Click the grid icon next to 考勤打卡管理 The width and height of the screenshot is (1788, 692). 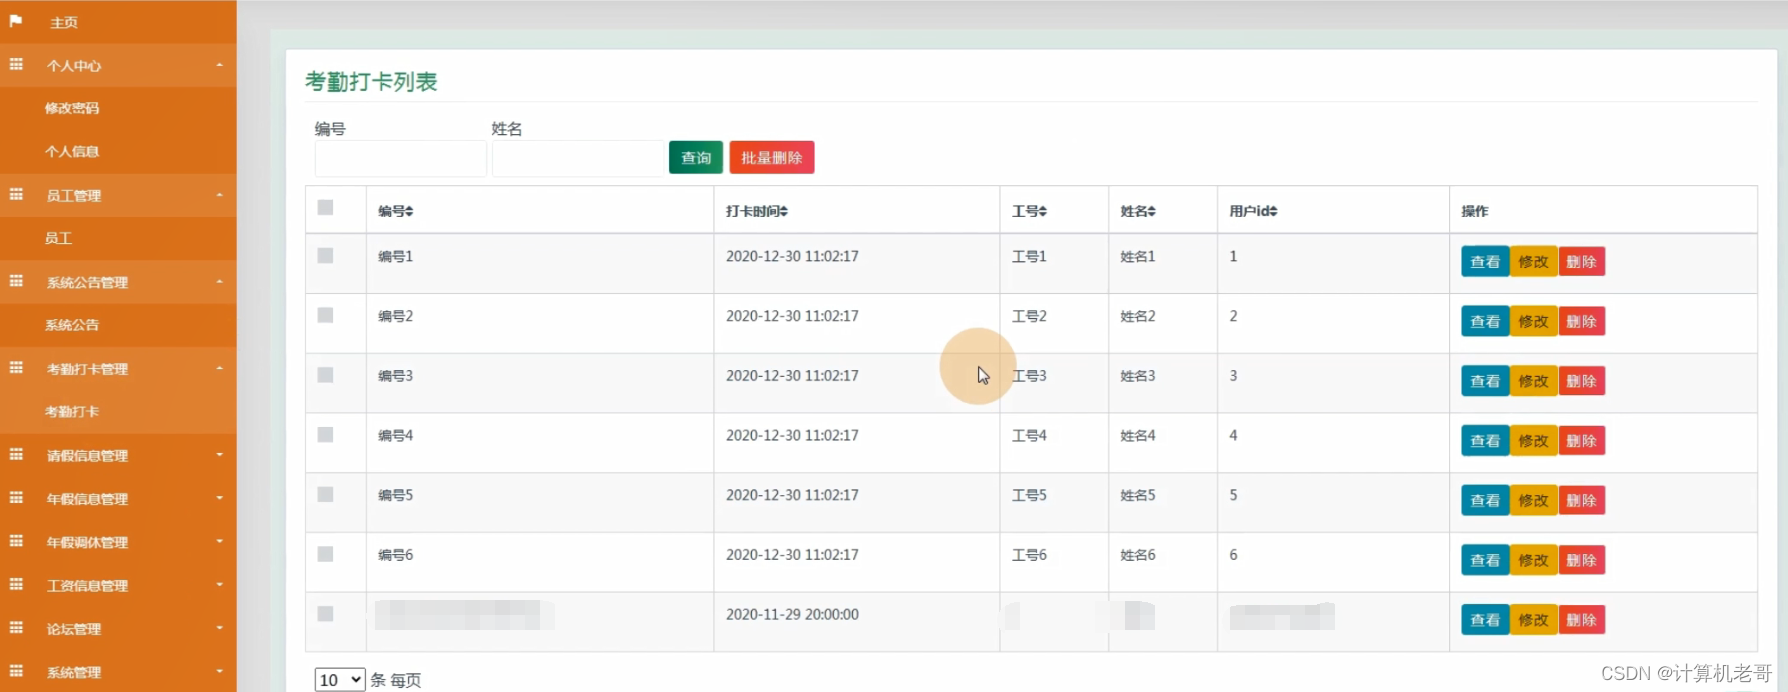16,367
